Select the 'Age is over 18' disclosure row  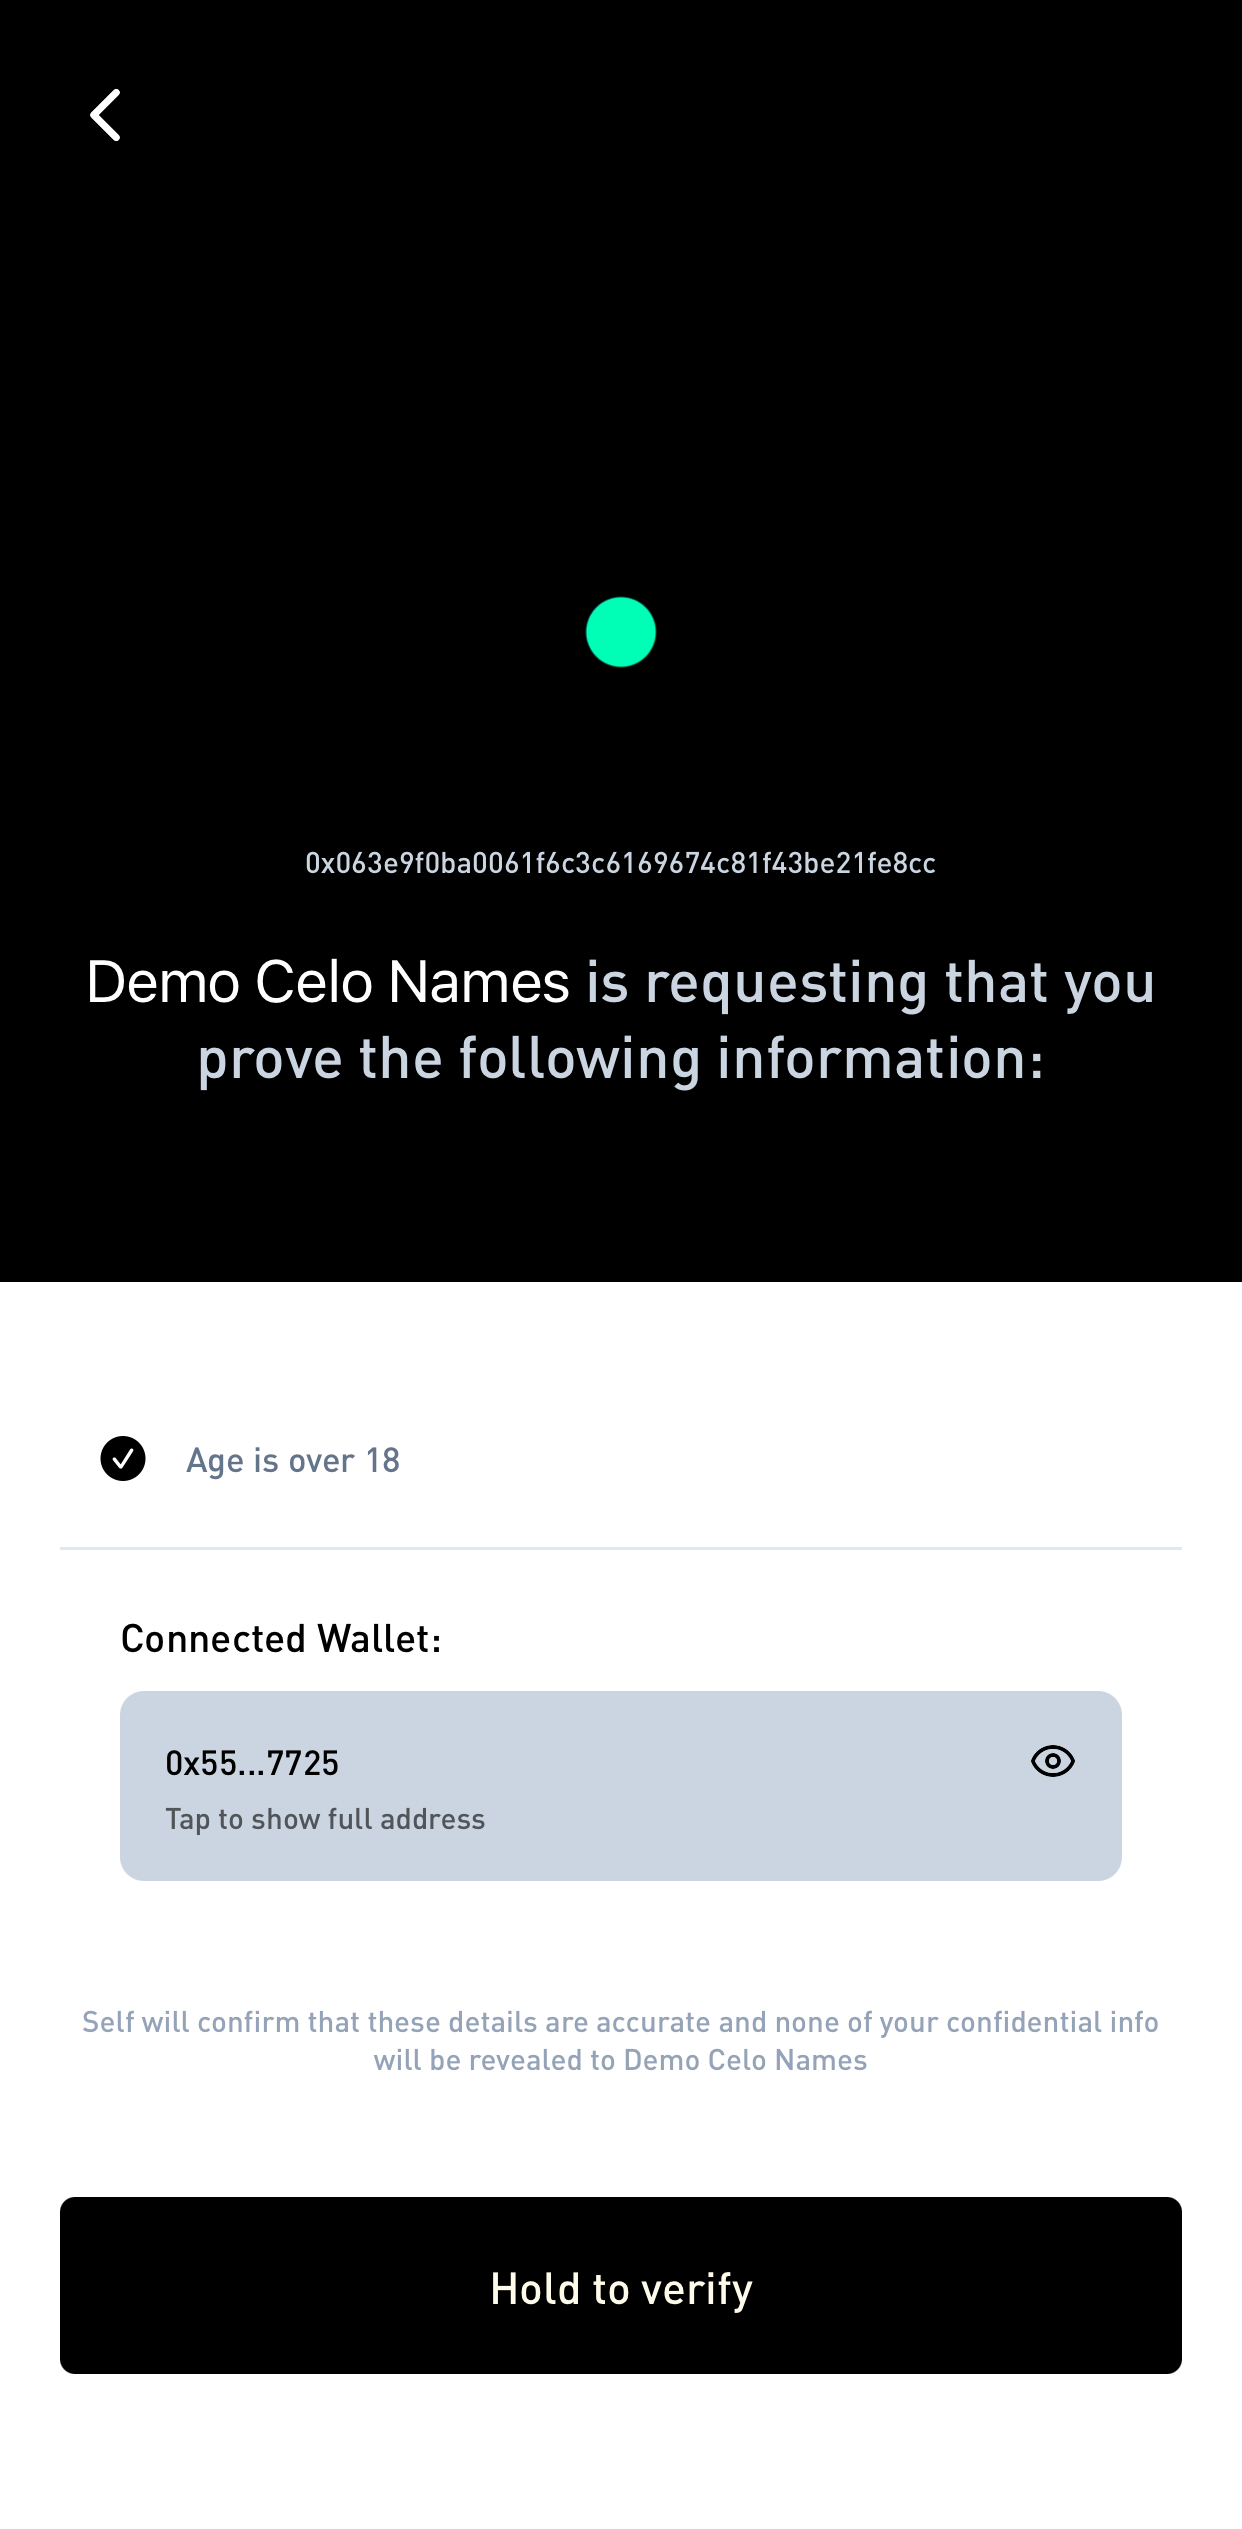point(294,1460)
